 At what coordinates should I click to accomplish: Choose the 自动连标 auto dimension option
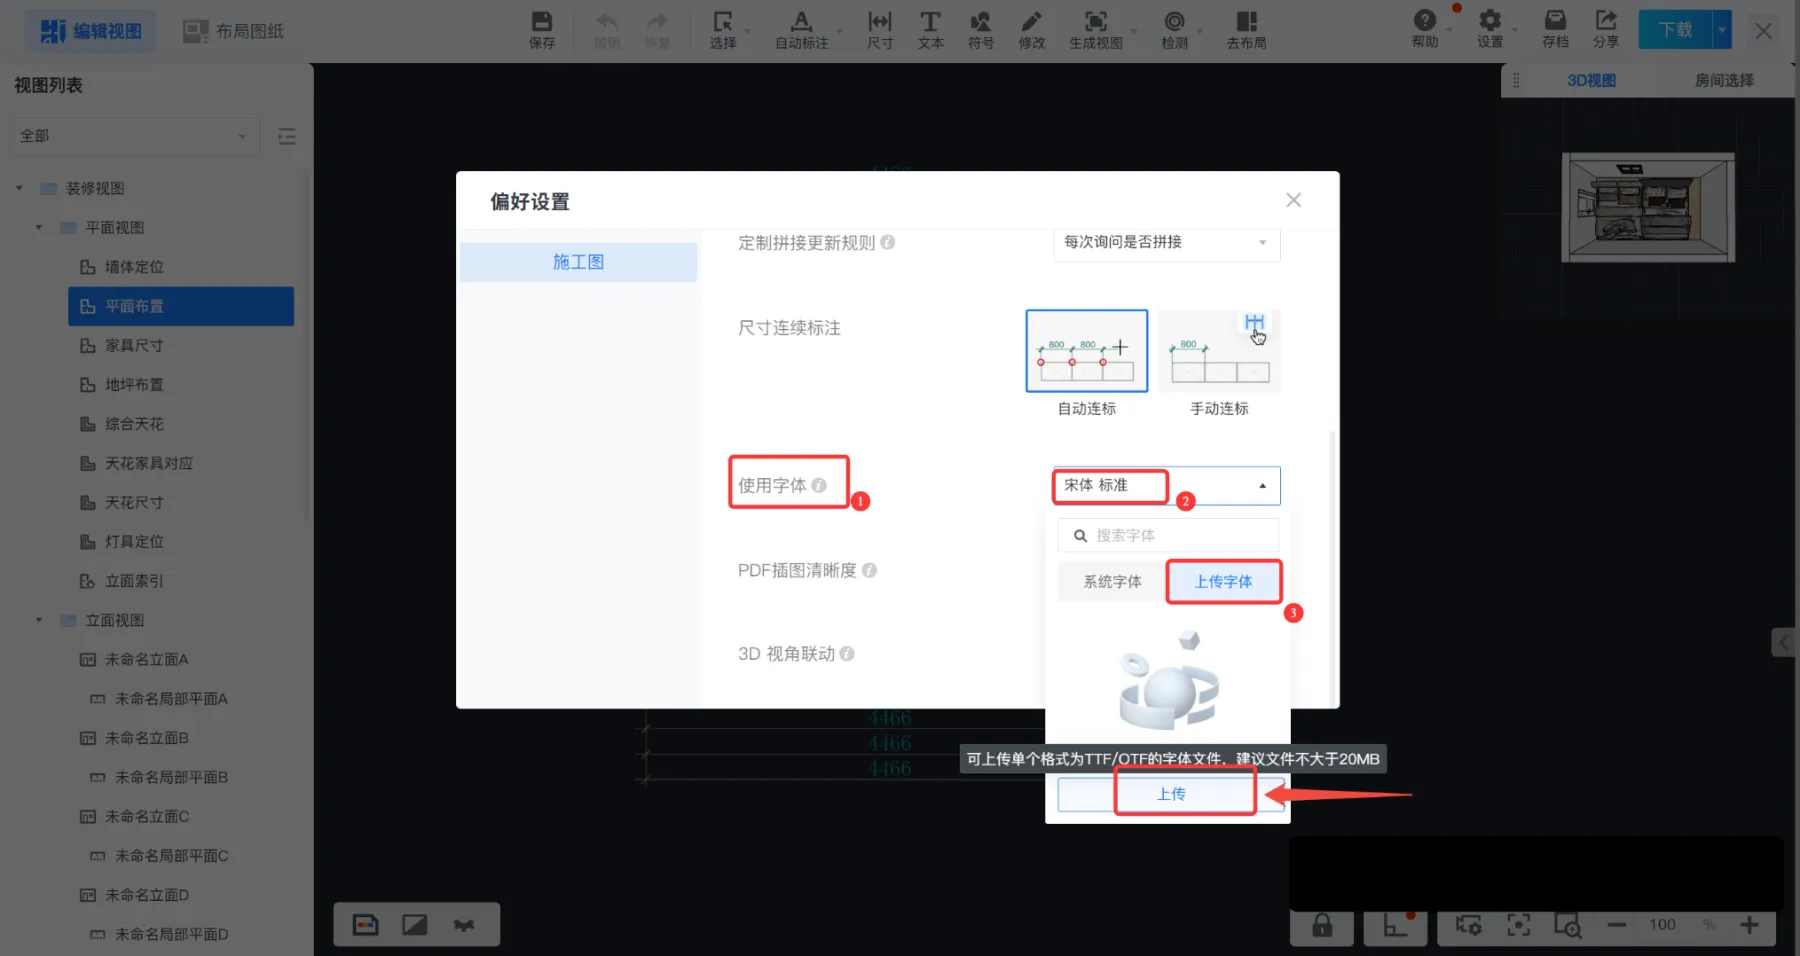1086,351
